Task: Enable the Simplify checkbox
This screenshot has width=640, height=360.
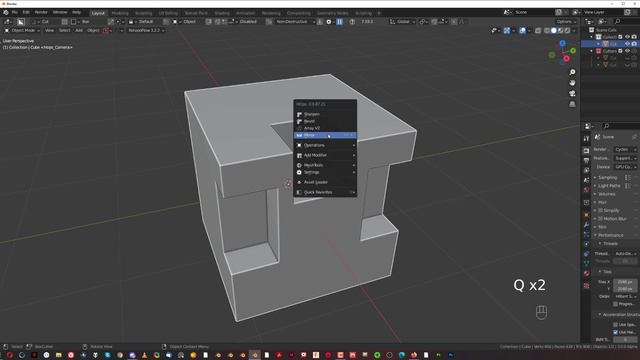Action: click(x=600, y=211)
